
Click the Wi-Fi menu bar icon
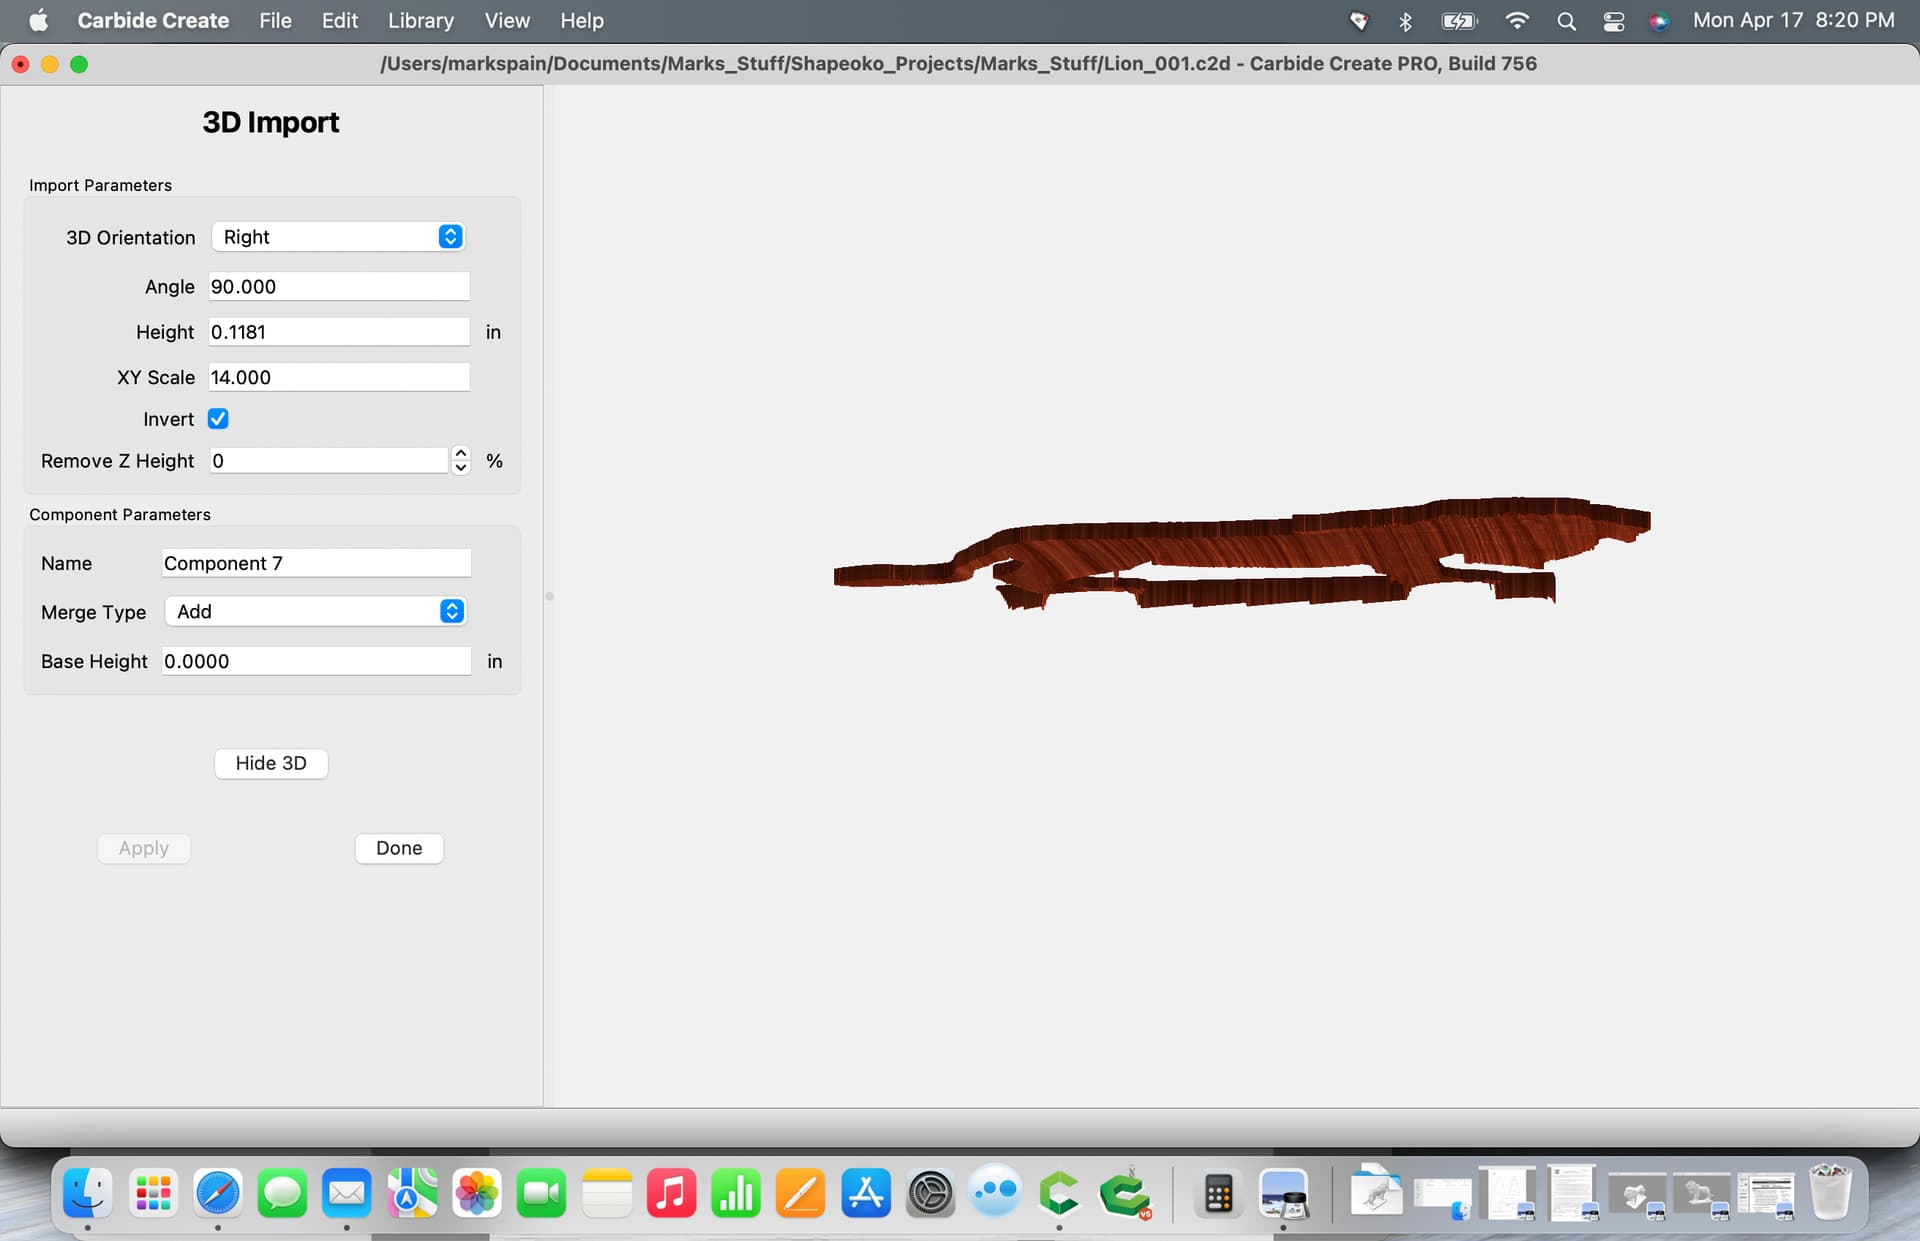pyautogui.click(x=1517, y=21)
